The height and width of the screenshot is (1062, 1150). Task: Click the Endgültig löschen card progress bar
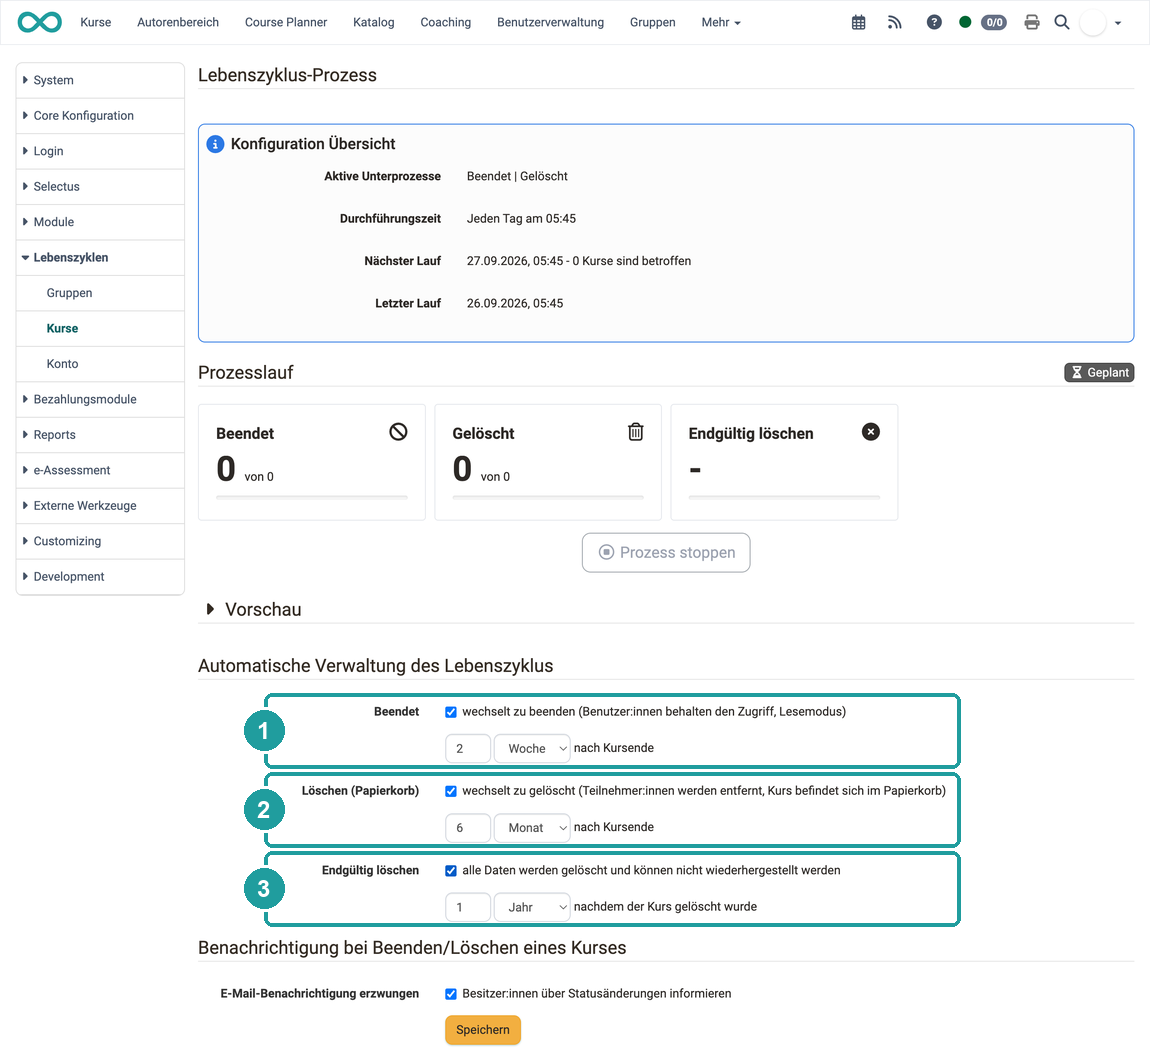pos(784,497)
